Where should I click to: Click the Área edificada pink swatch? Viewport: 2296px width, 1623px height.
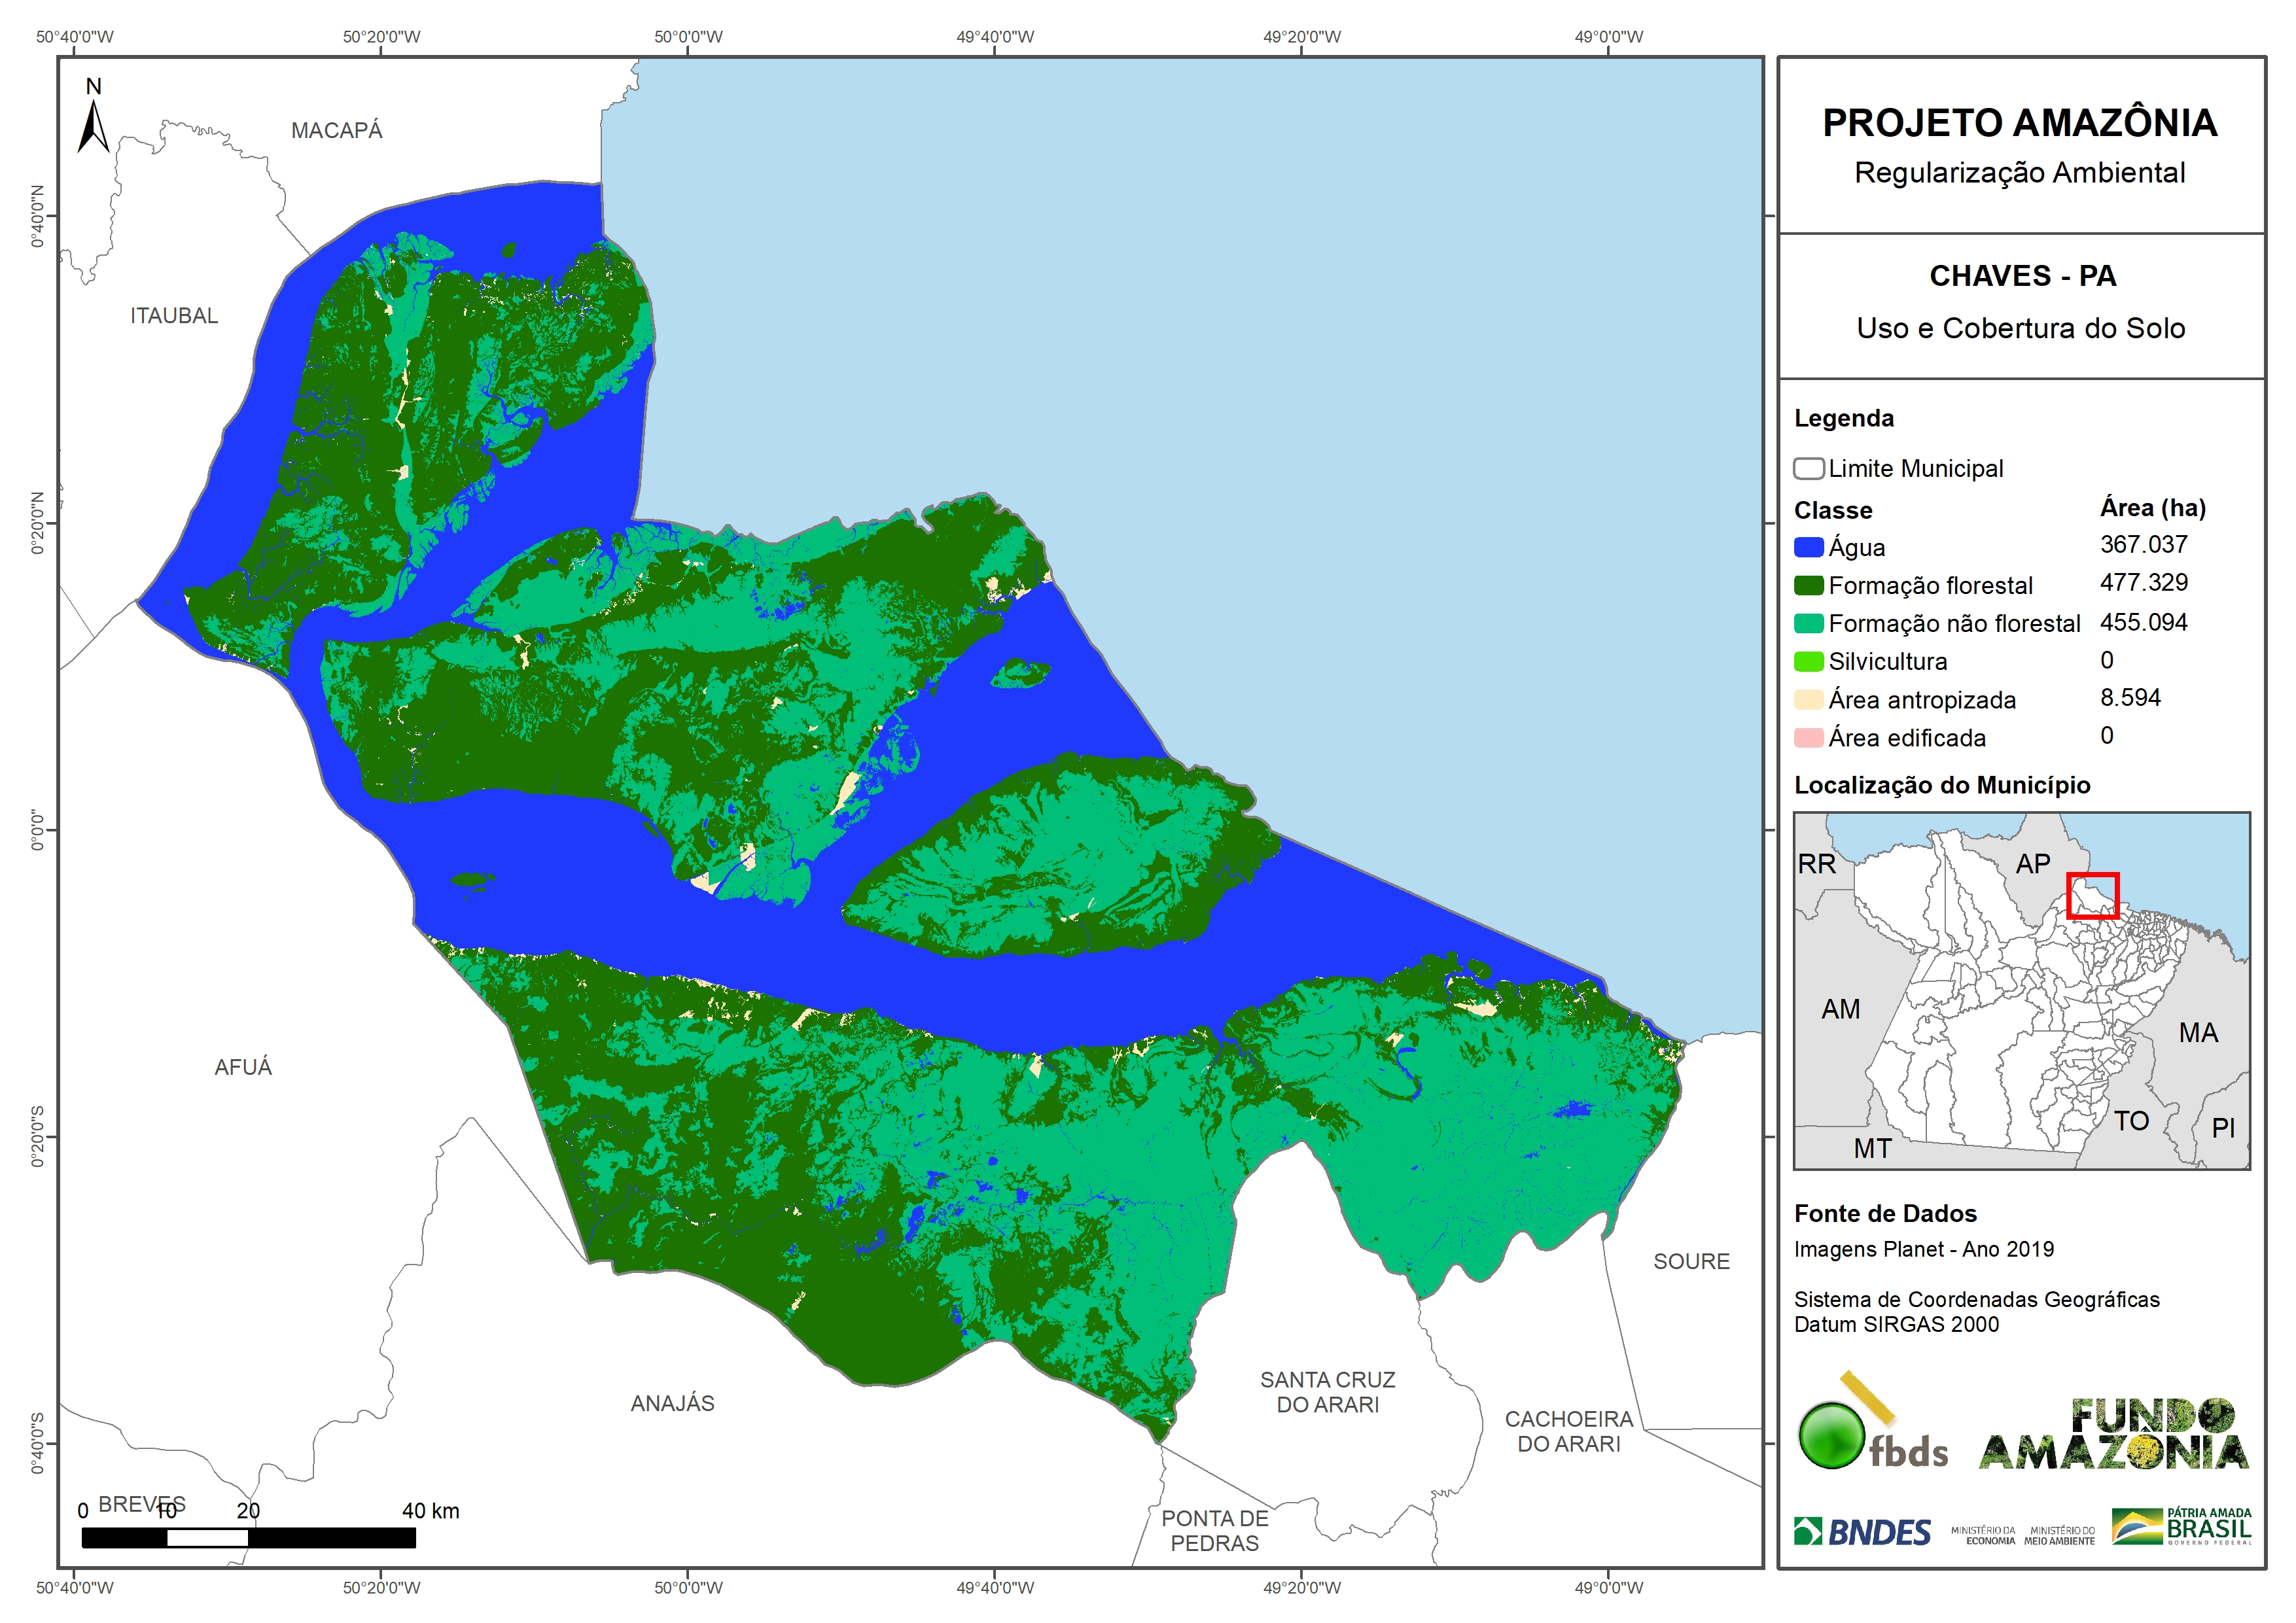[x=1808, y=737]
